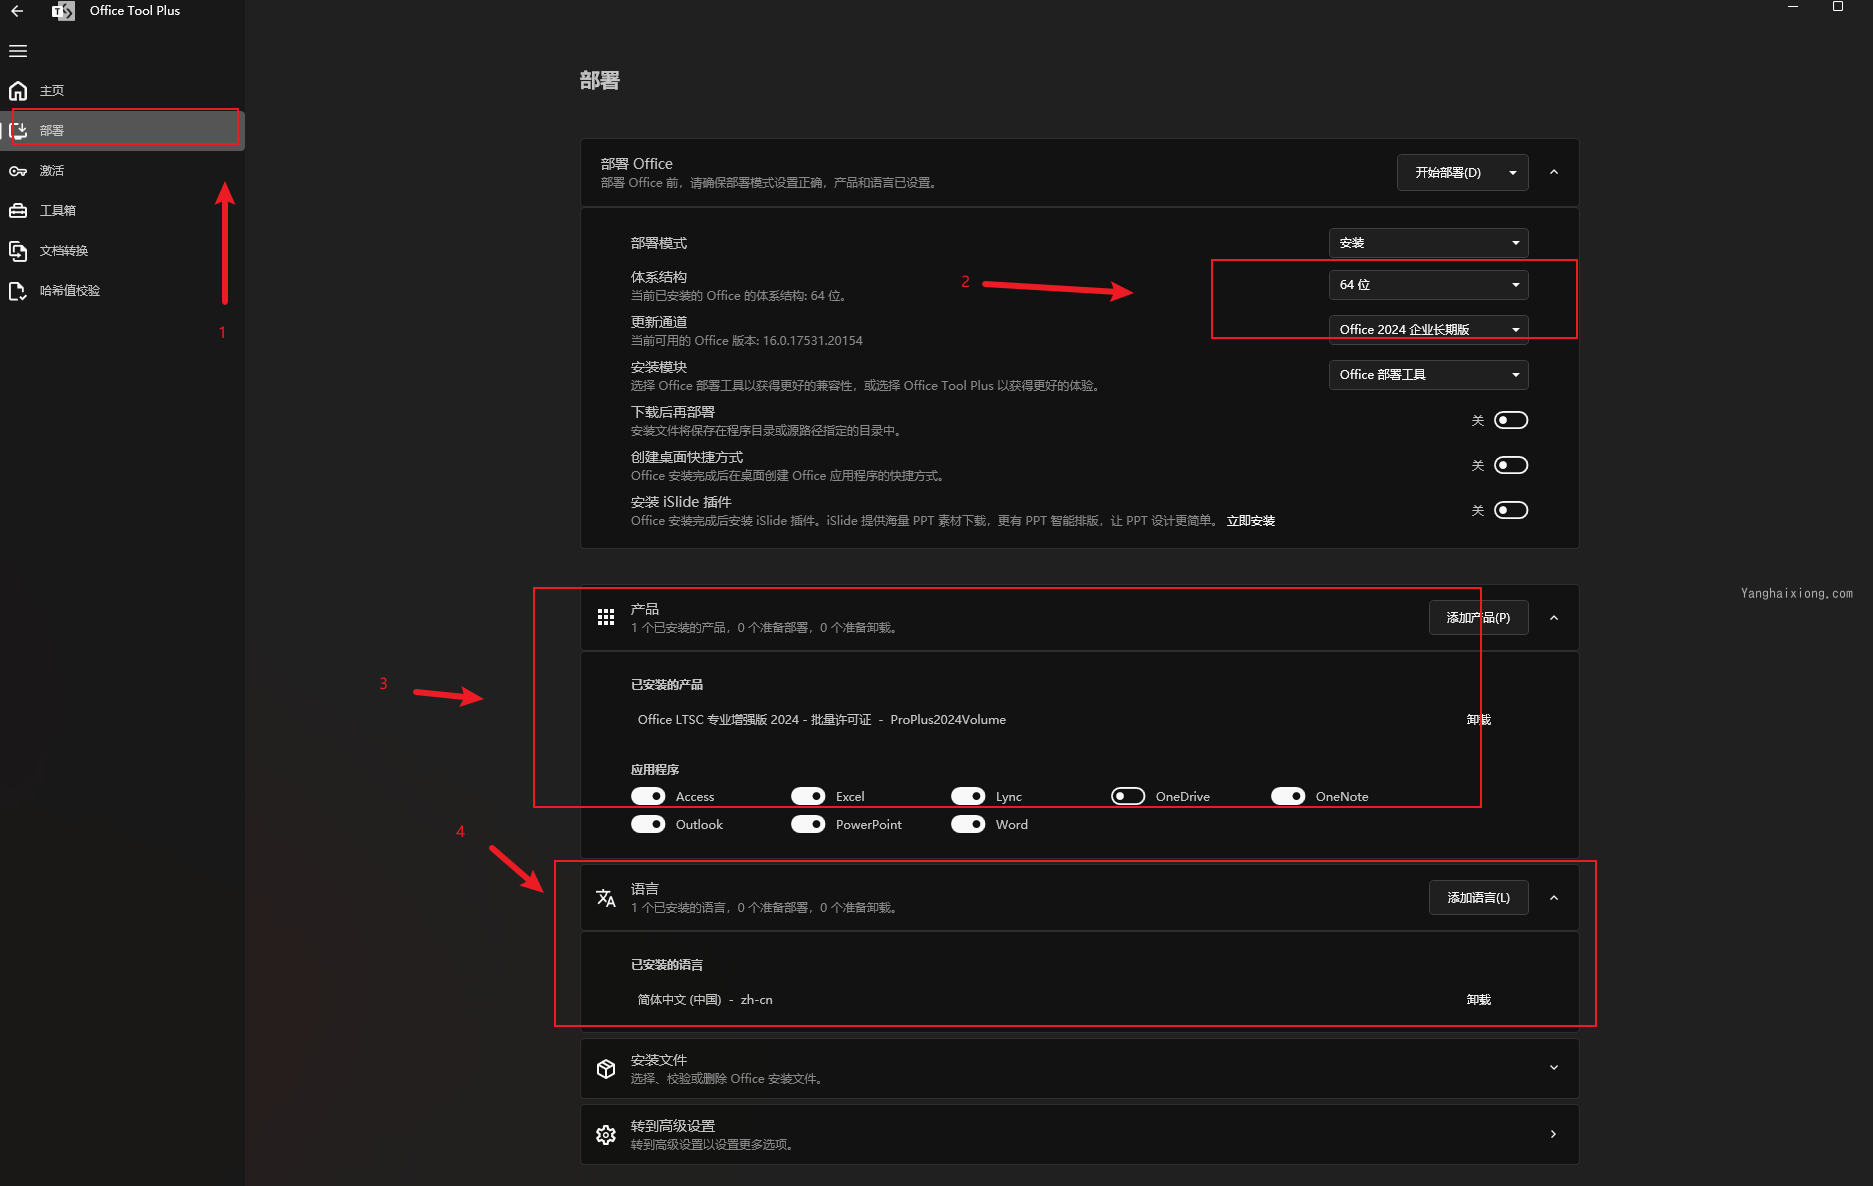The width and height of the screenshot is (1873, 1186).
Task: Click the translate icon of 语言 section
Action: [606, 898]
